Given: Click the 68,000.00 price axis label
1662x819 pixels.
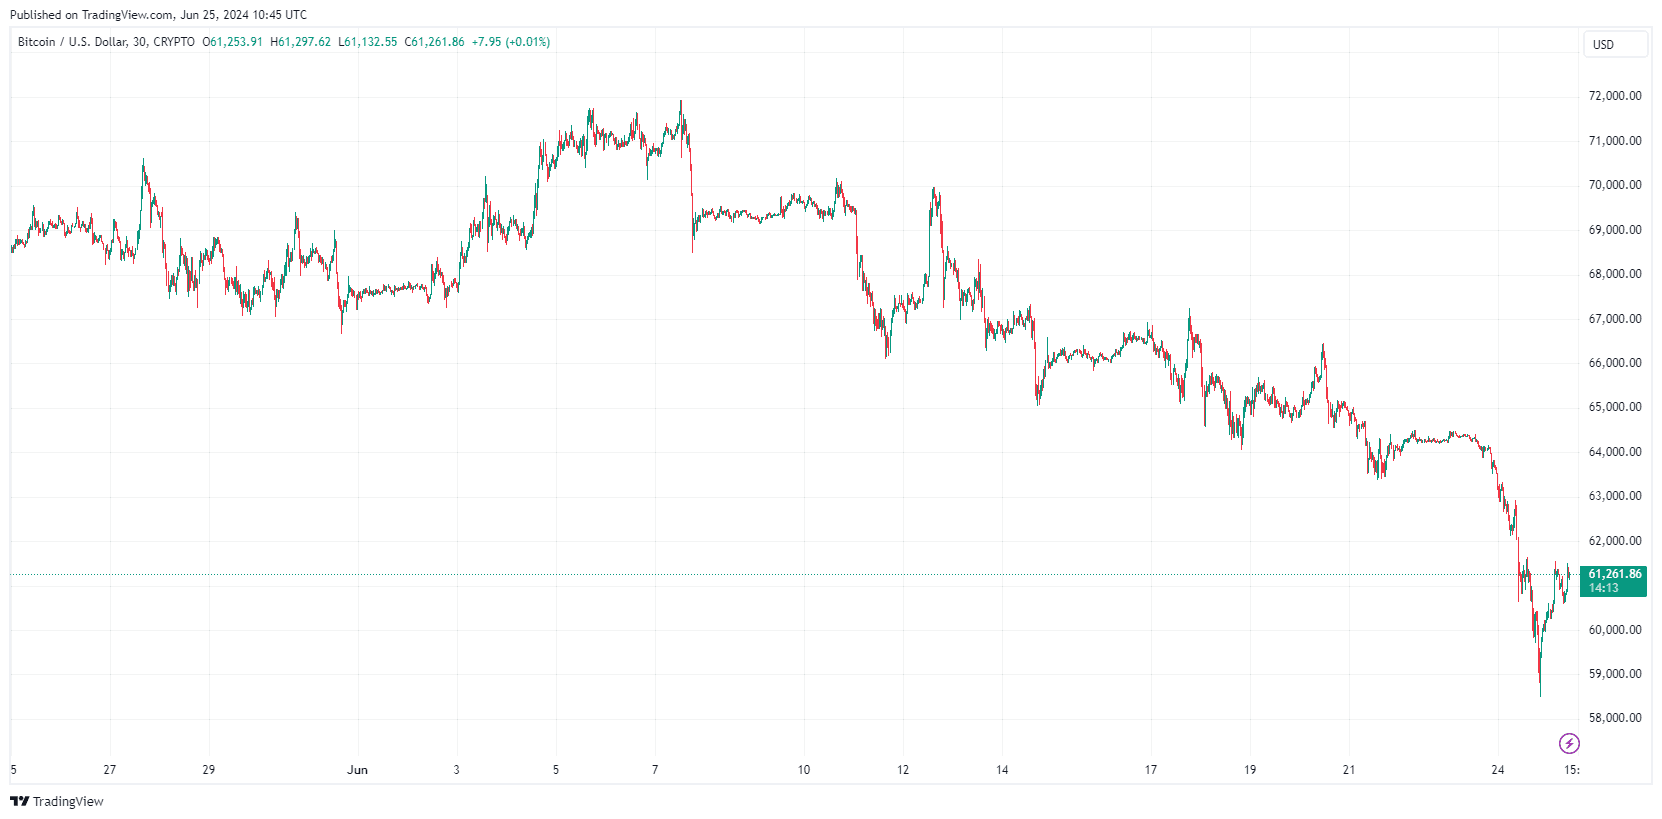Looking at the screenshot, I should pyautogui.click(x=1615, y=274).
